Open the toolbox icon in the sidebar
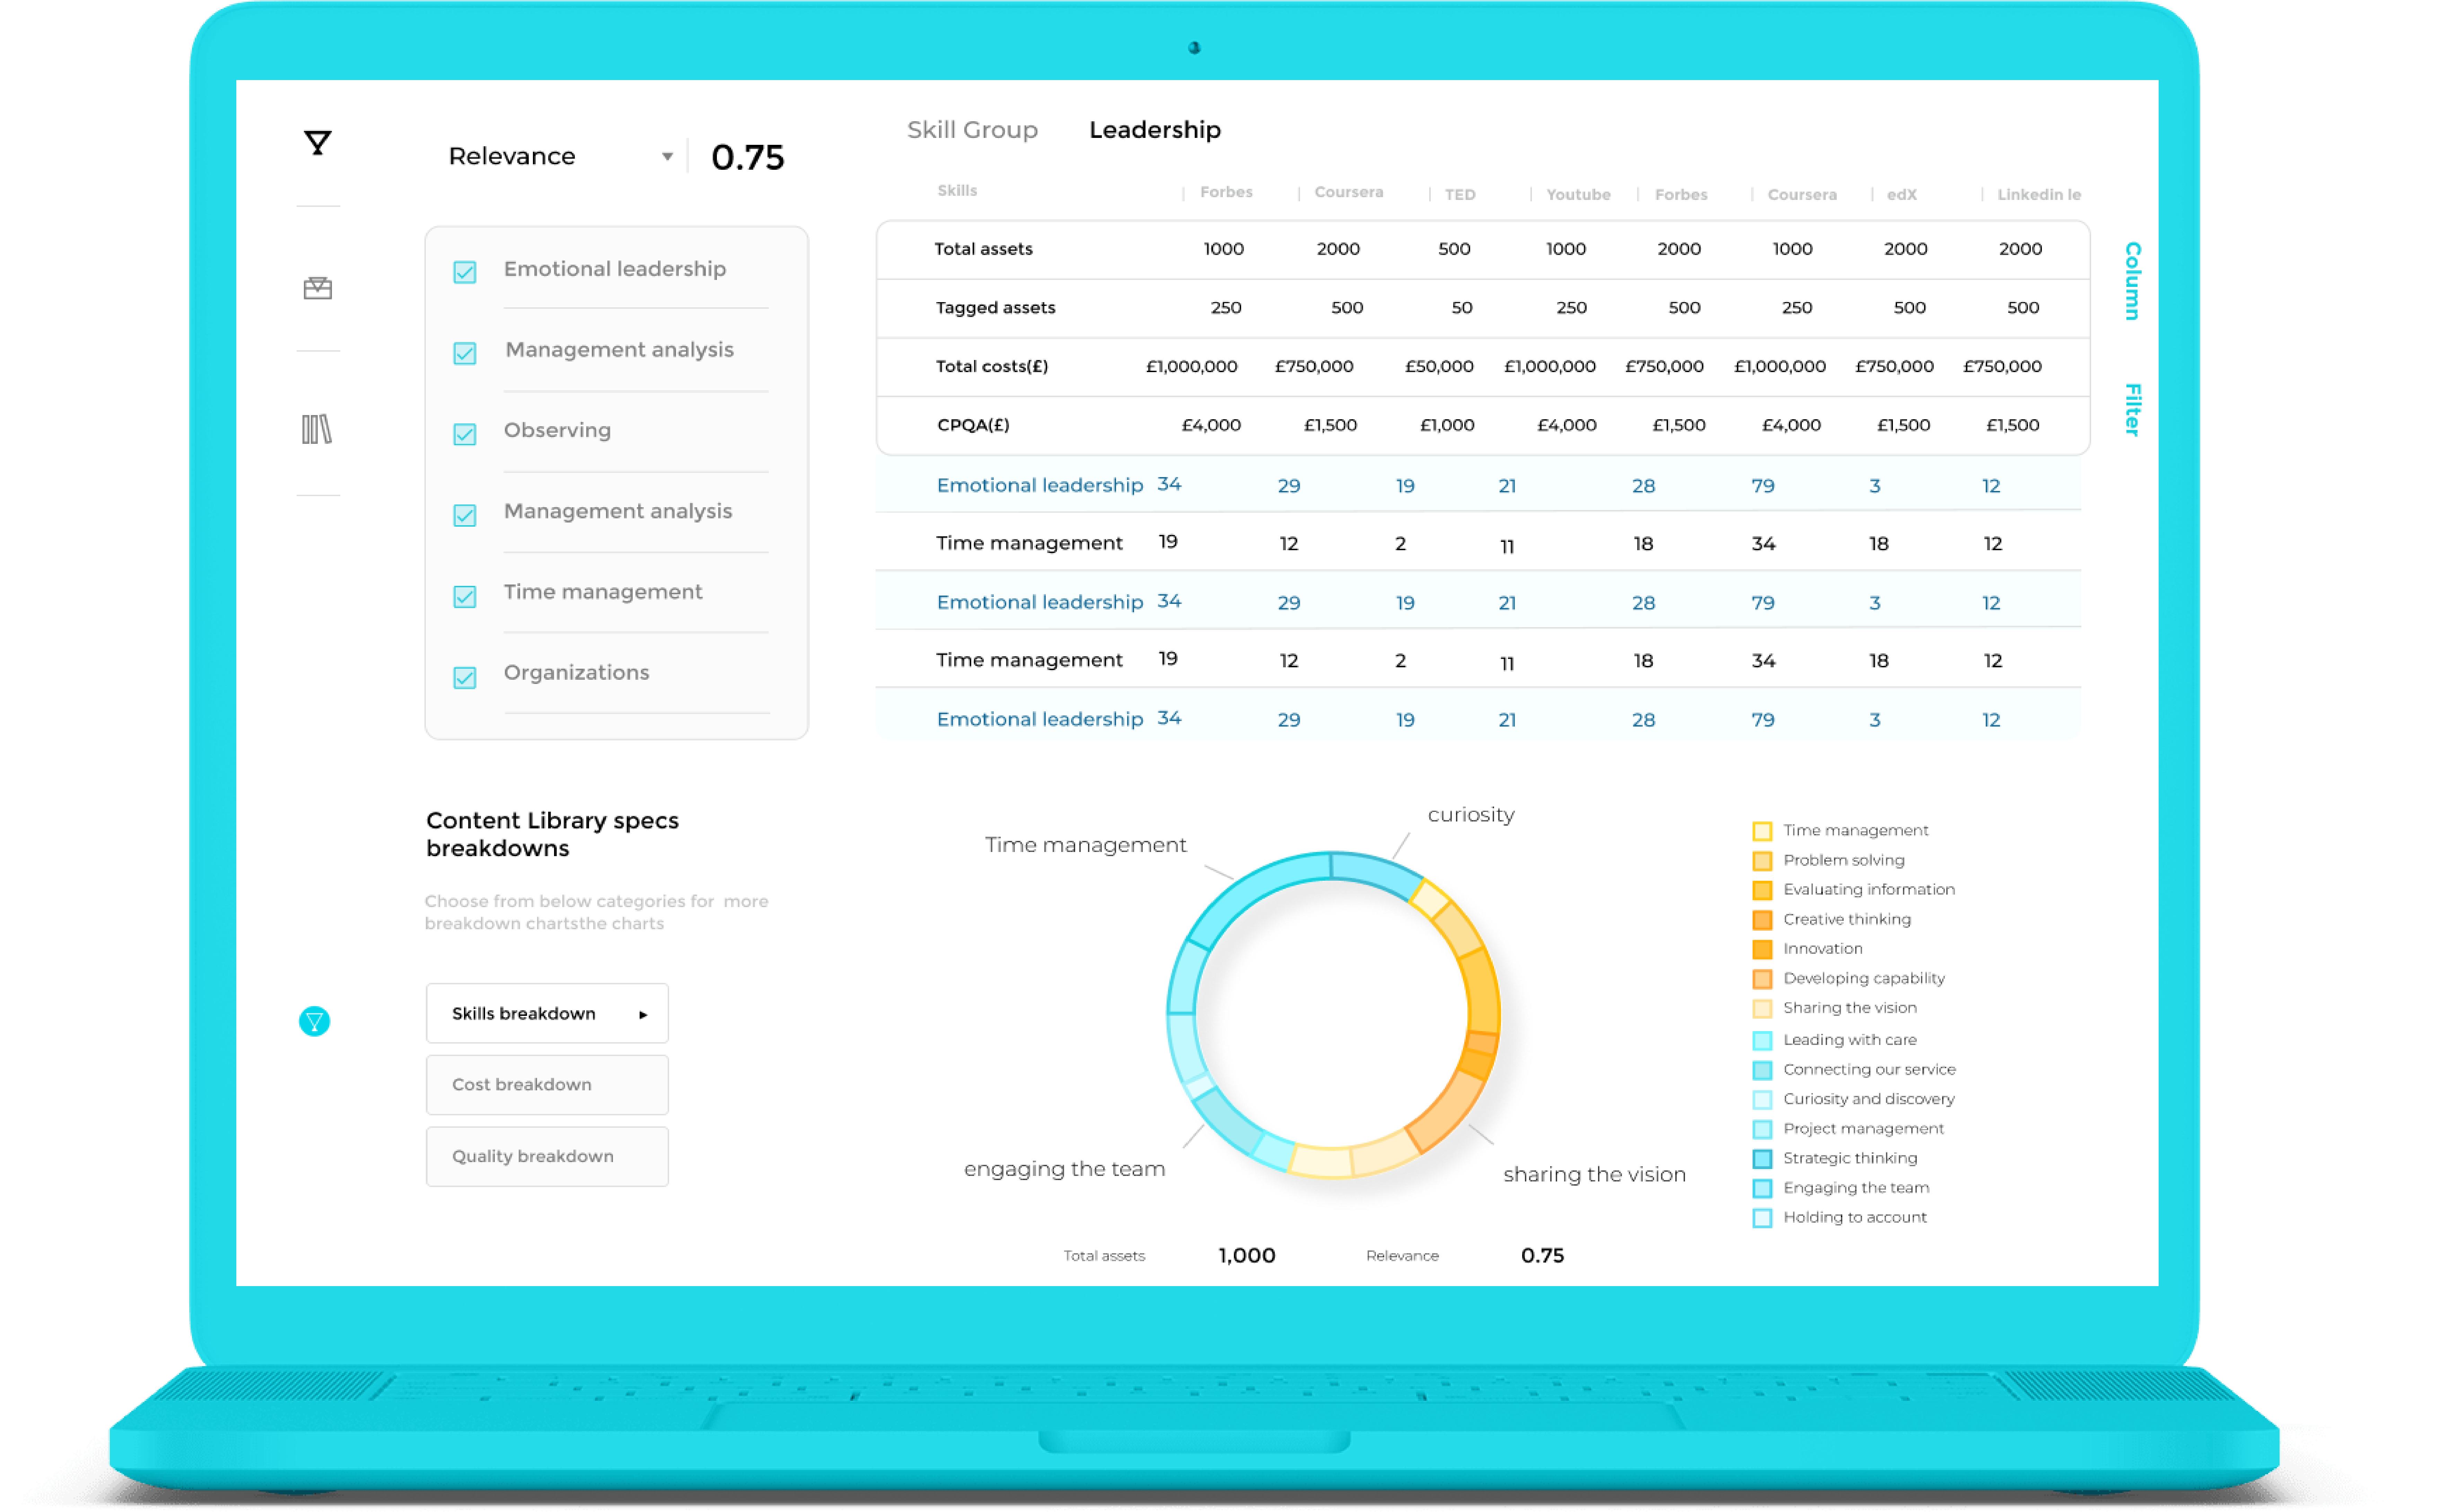2440x1512 pixels. coord(317,288)
